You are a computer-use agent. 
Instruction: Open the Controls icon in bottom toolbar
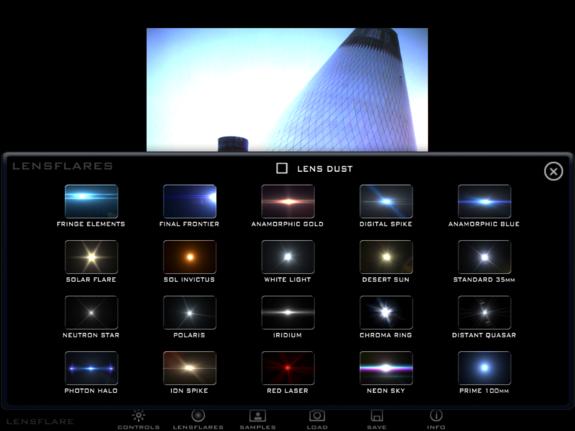click(x=139, y=416)
